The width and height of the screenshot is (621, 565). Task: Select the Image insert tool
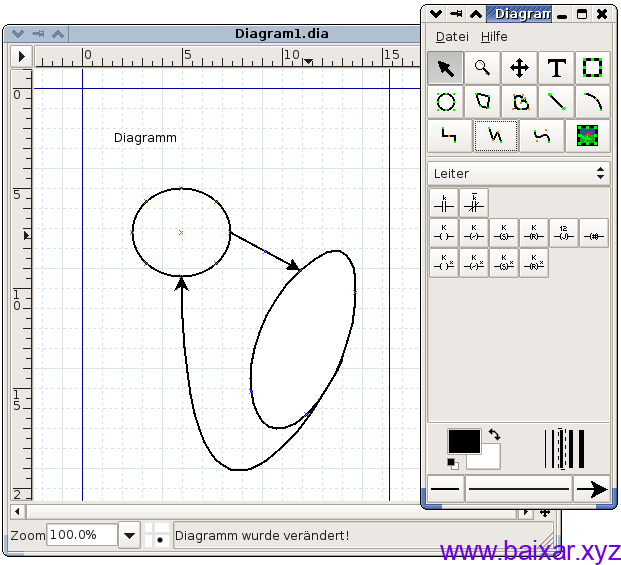(592, 136)
